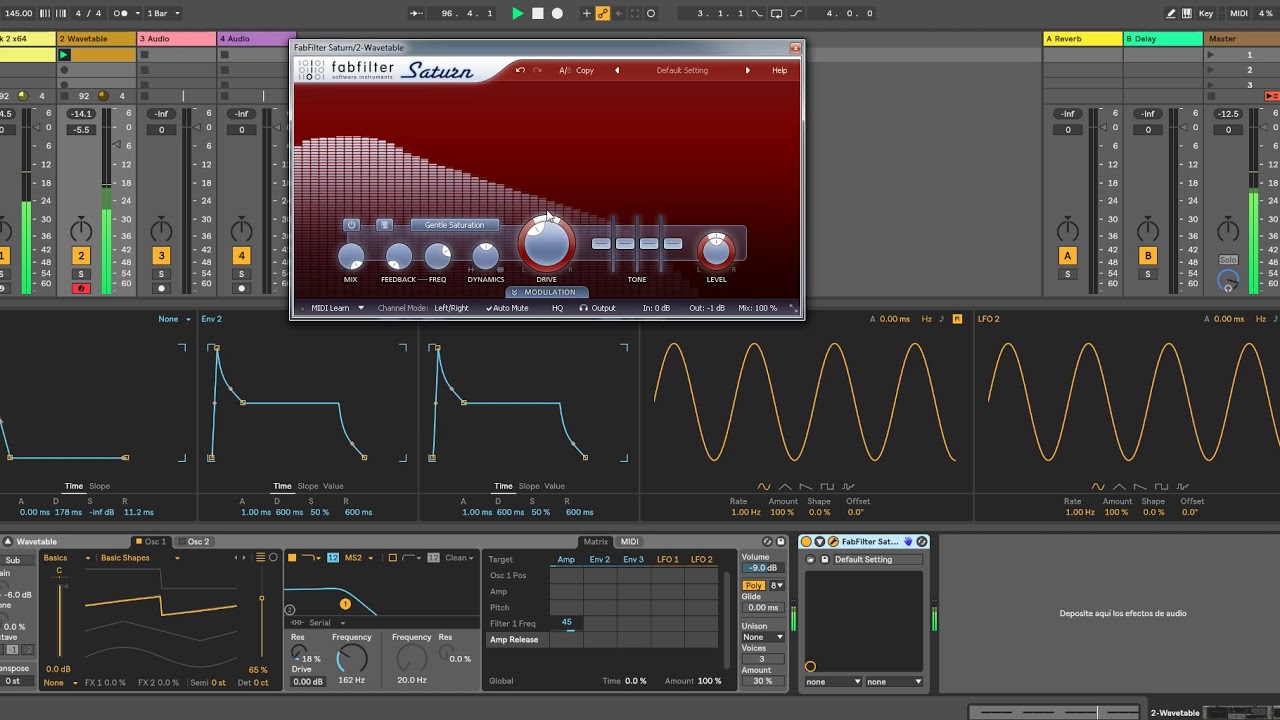Open the Unison None mode dropdown
Viewport: 1280px width, 720px height.
click(763, 637)
